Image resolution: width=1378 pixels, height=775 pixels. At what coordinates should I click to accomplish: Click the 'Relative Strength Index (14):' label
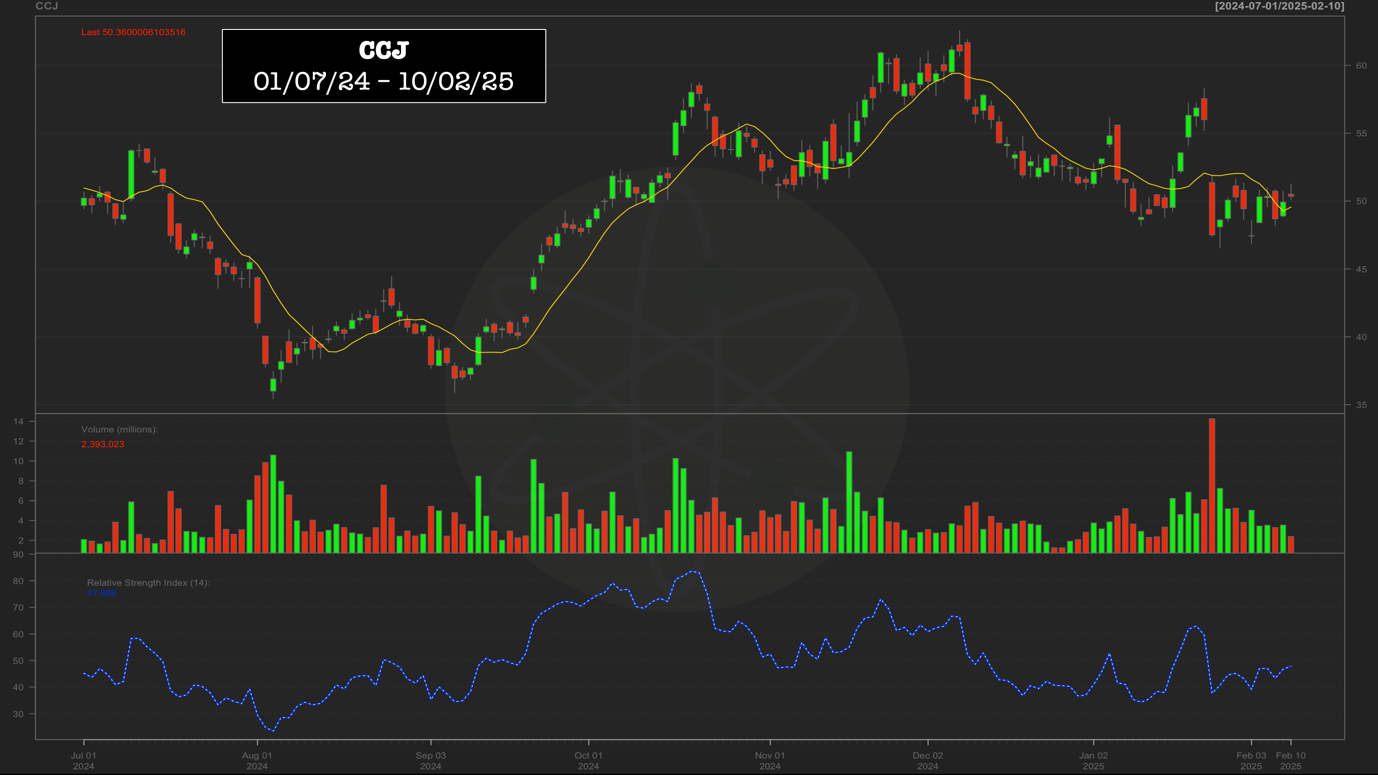(x=148, y=582)
